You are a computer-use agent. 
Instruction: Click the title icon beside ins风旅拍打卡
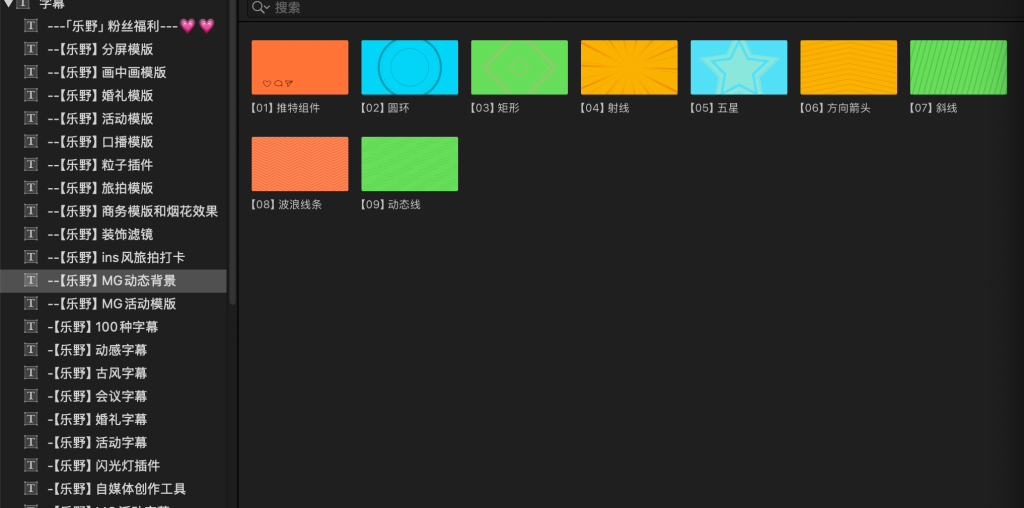coord(31,257)
